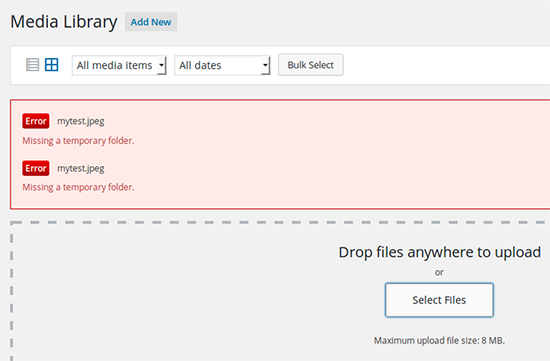This screenshot has height=361, width=550.
Task: Click the first red Error badge
Action: (36, 121)
